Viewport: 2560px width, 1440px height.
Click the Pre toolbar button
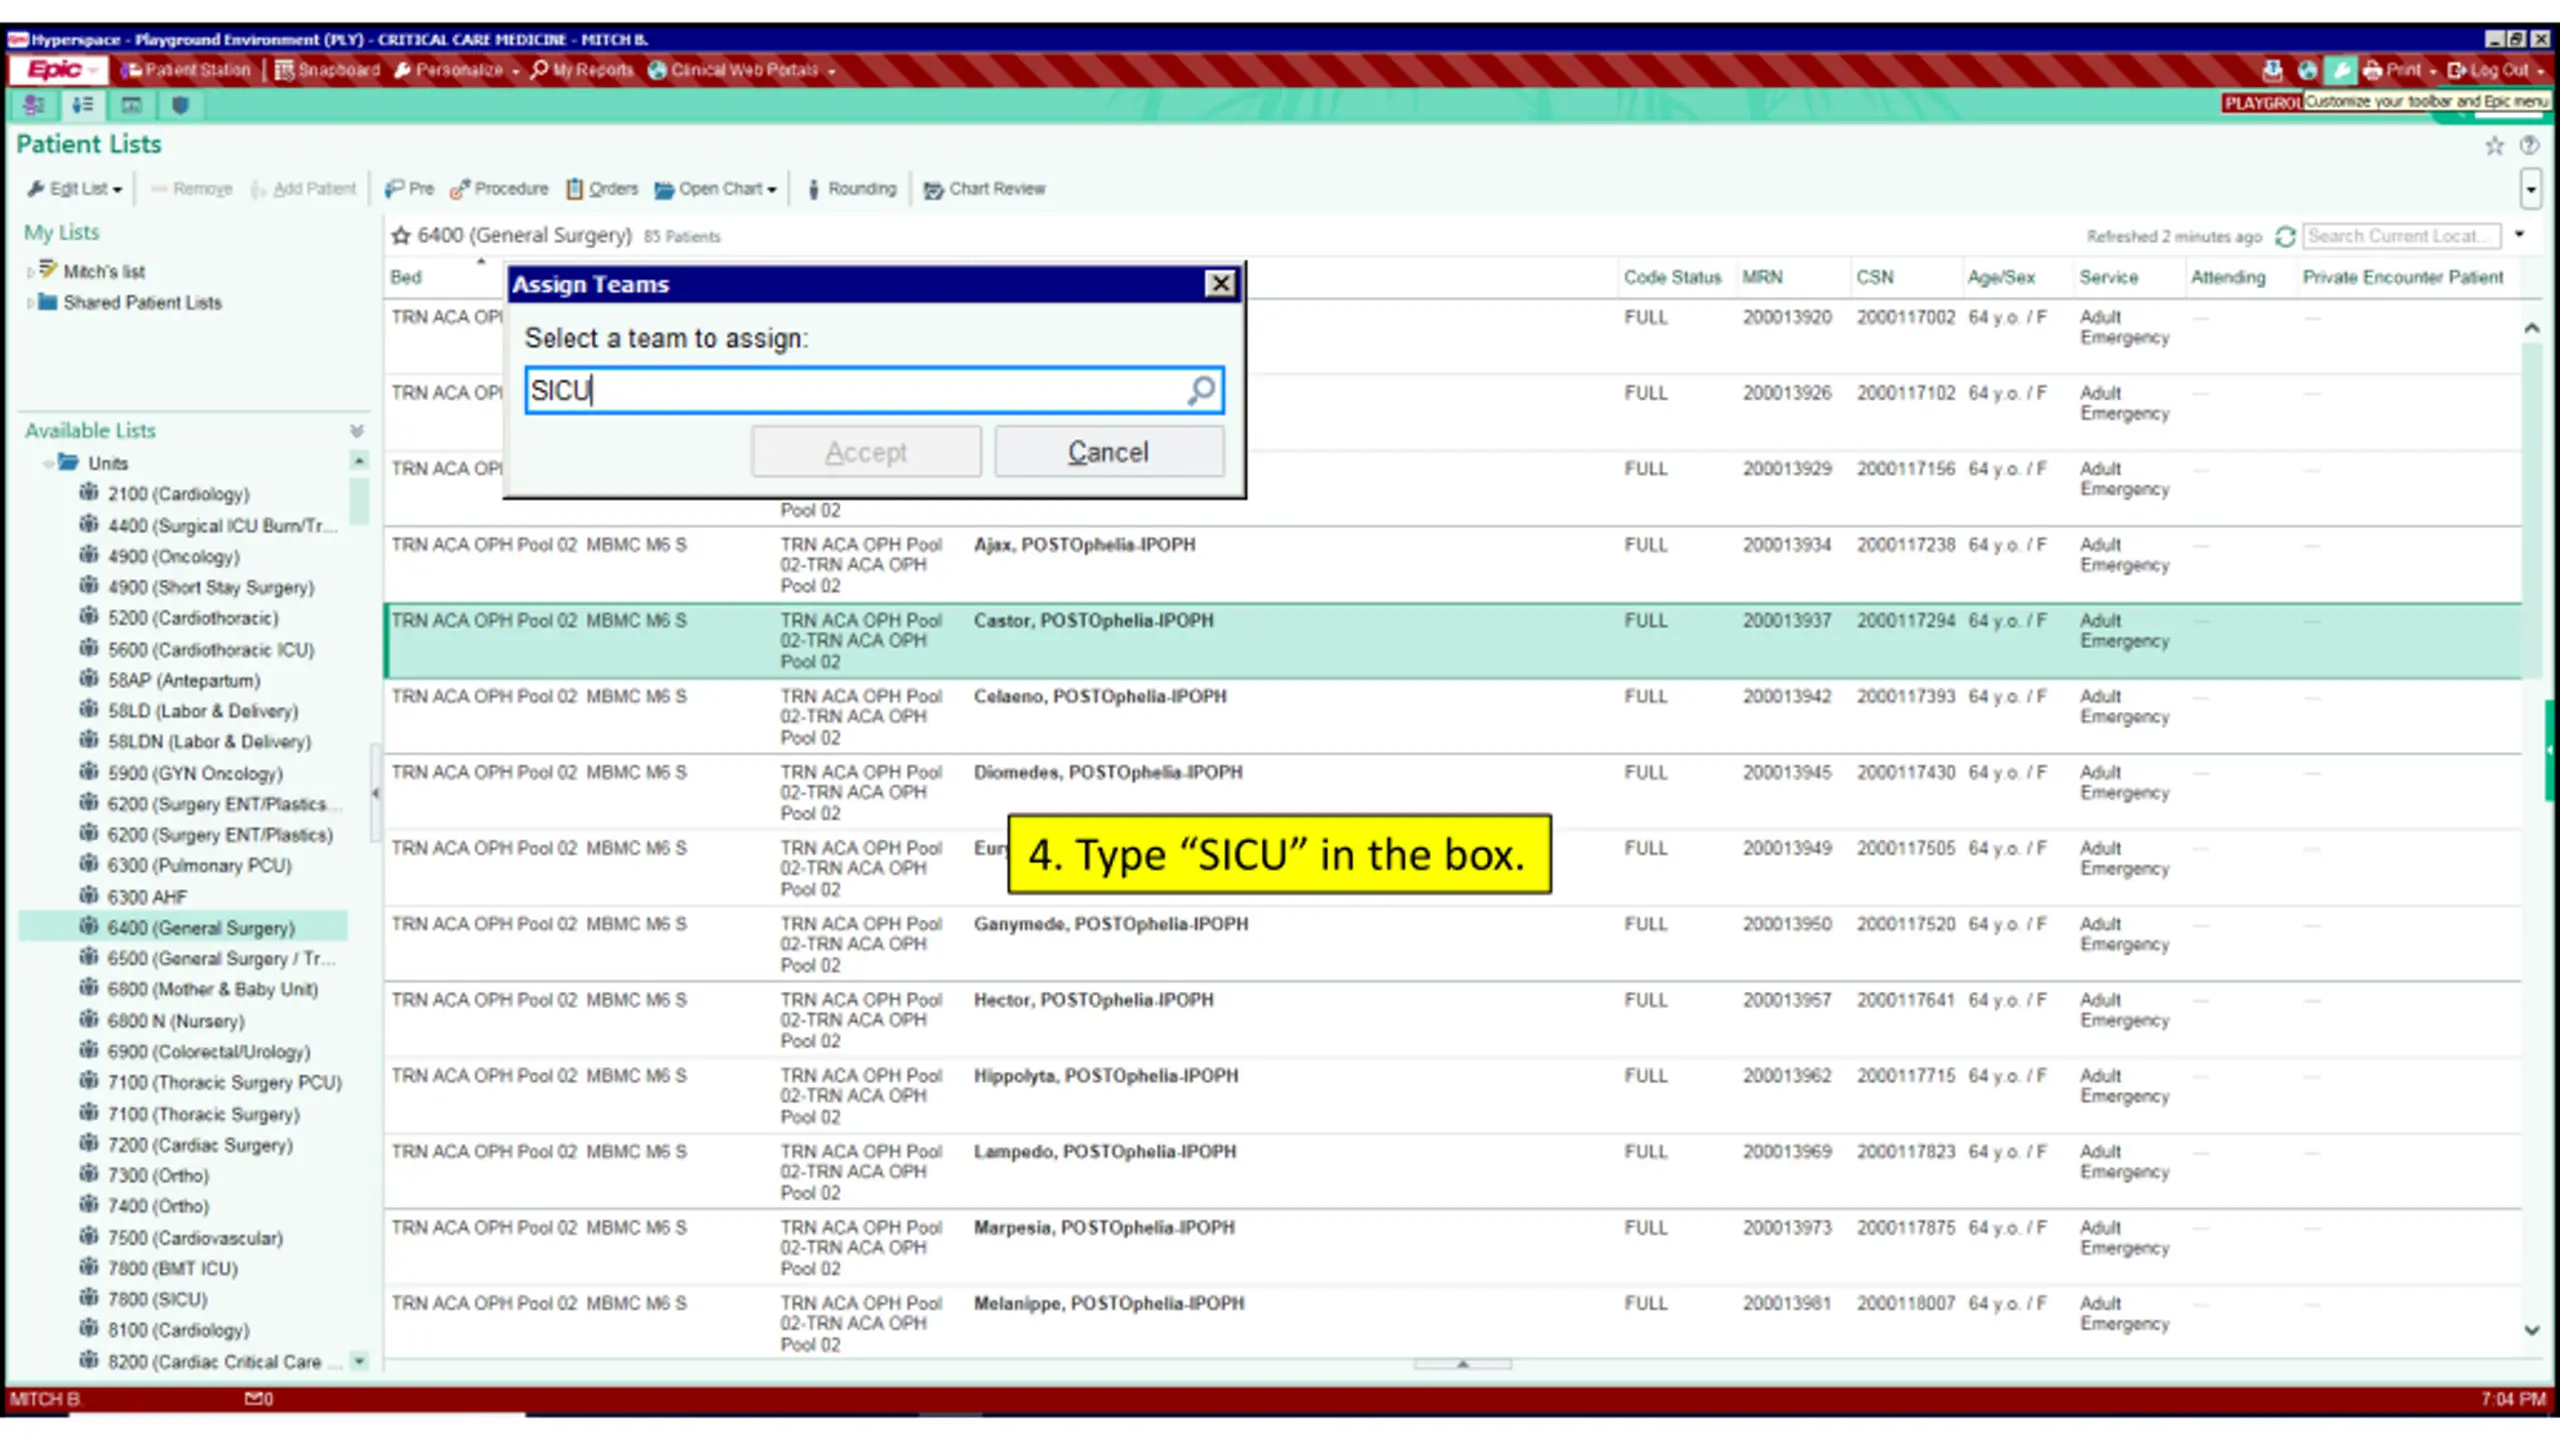[410, 189]
